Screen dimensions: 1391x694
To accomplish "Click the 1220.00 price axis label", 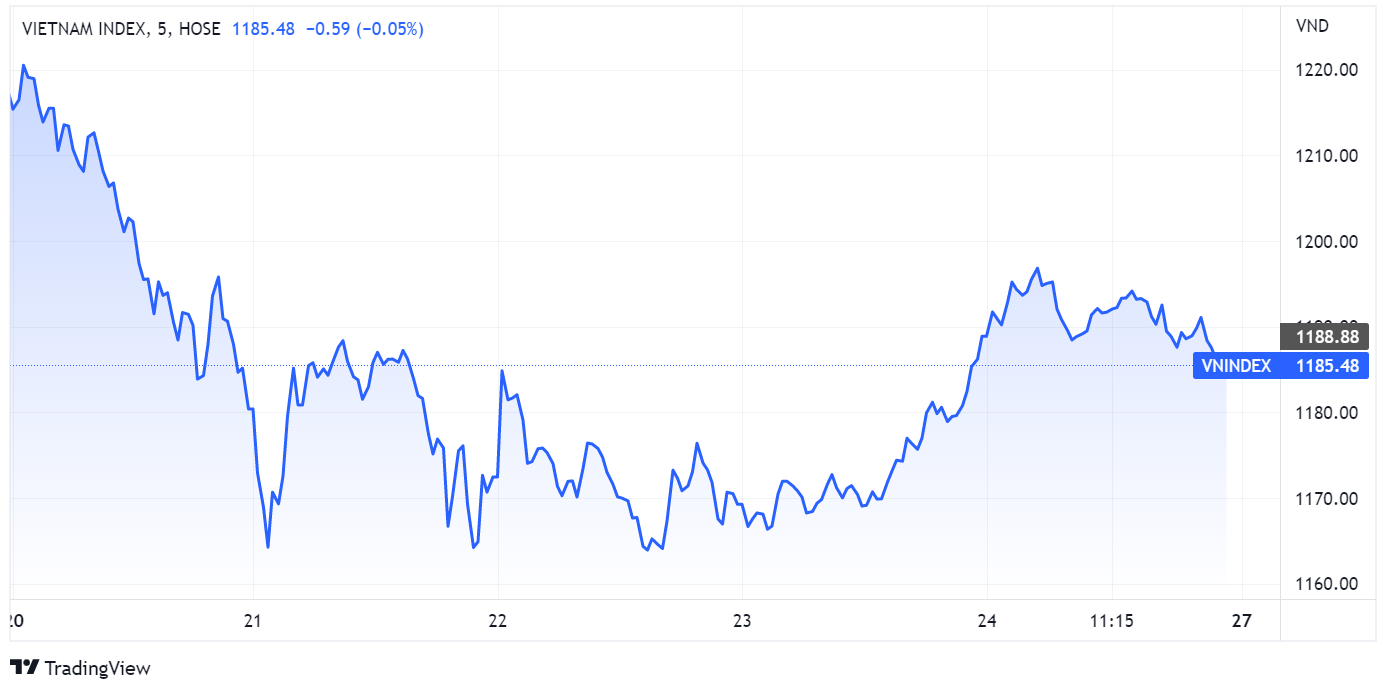I will [x=1326, y=70].
